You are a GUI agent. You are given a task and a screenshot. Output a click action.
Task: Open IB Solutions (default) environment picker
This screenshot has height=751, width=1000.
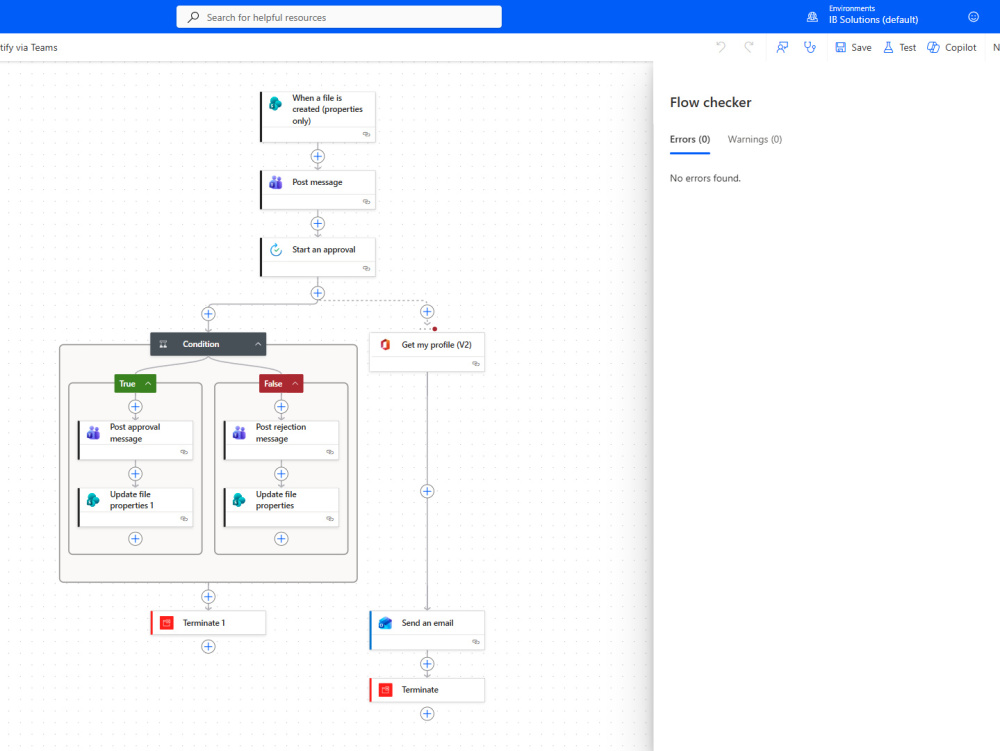(x=873, y=20)
